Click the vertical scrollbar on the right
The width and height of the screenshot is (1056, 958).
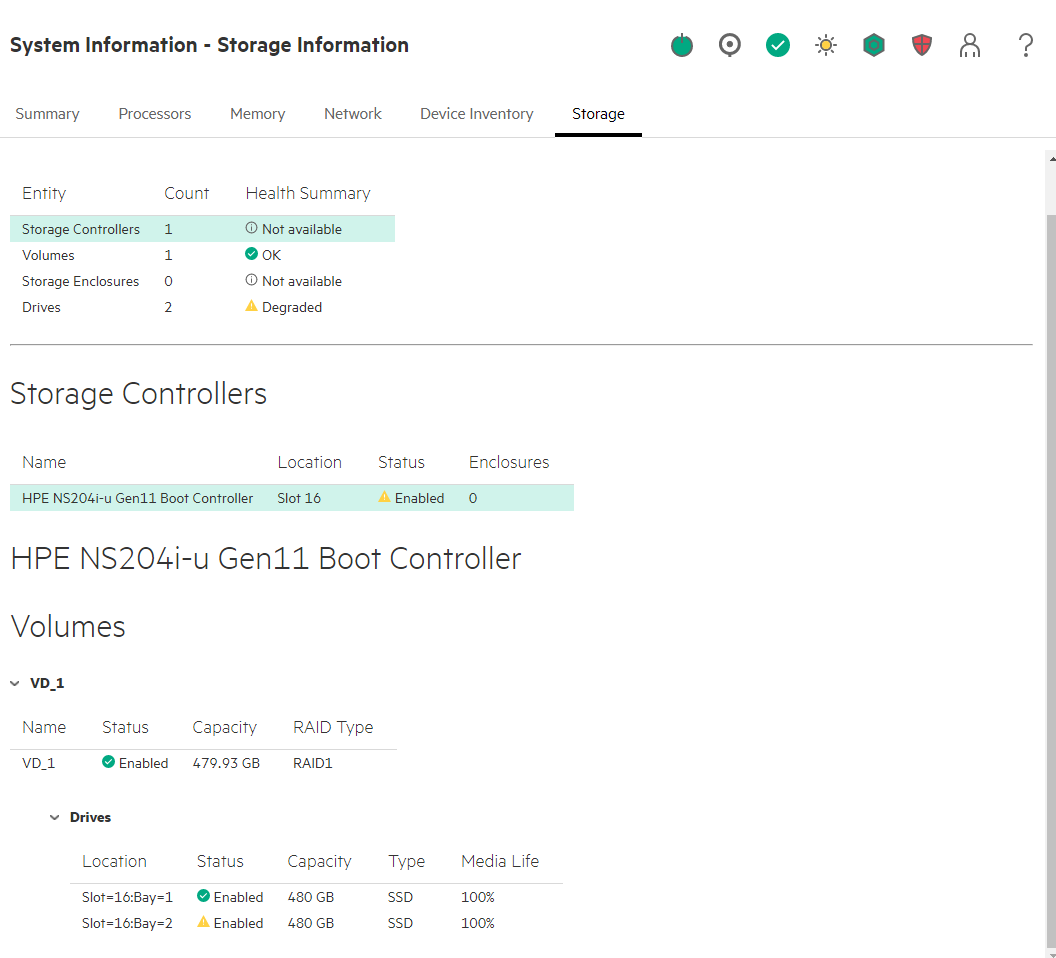(1050, 550)
